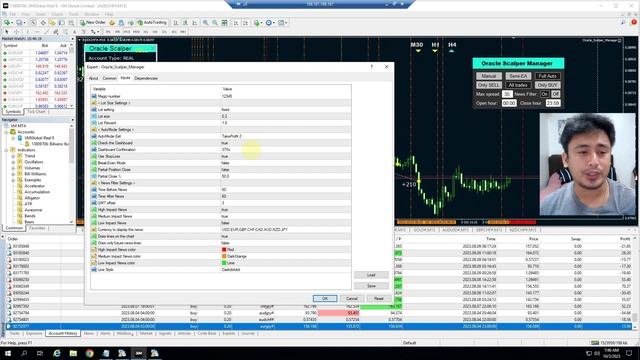Select the crosshair tool
Screen dimensions: 640x360
(x=16, y=31)
